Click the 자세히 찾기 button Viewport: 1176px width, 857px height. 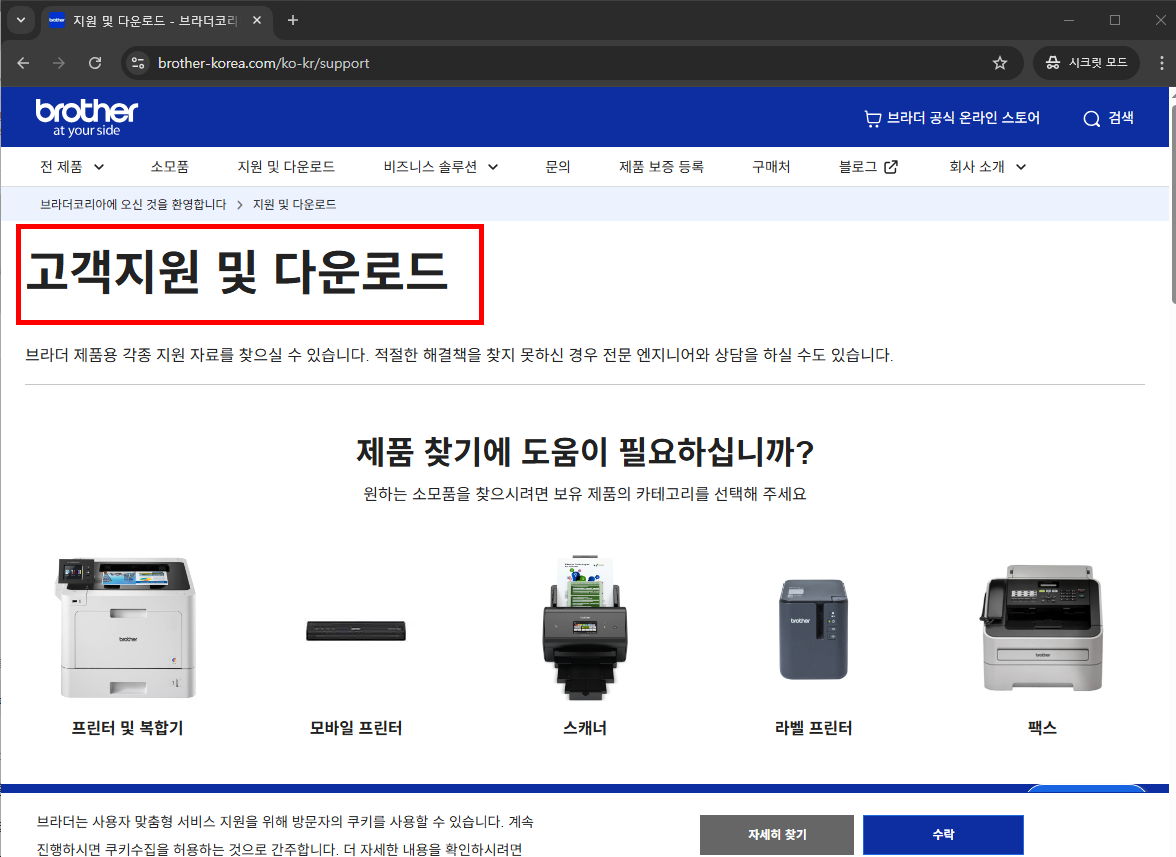pos(777,834)
